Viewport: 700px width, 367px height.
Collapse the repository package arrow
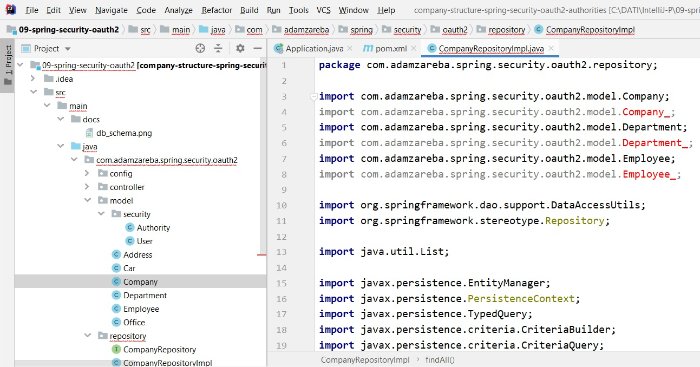click(88, 335)
